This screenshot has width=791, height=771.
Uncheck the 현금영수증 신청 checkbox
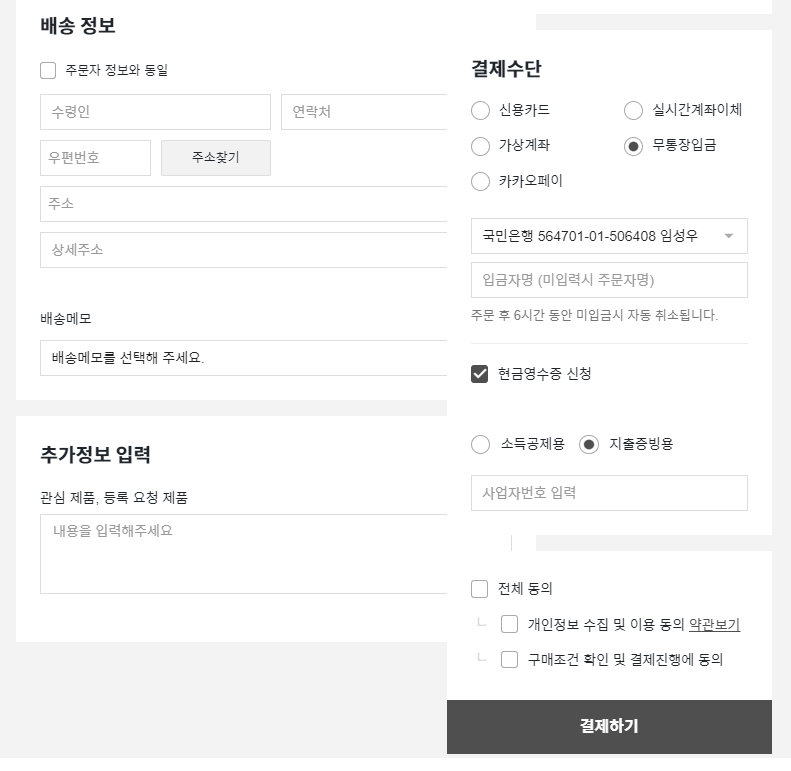click(480, 374)
